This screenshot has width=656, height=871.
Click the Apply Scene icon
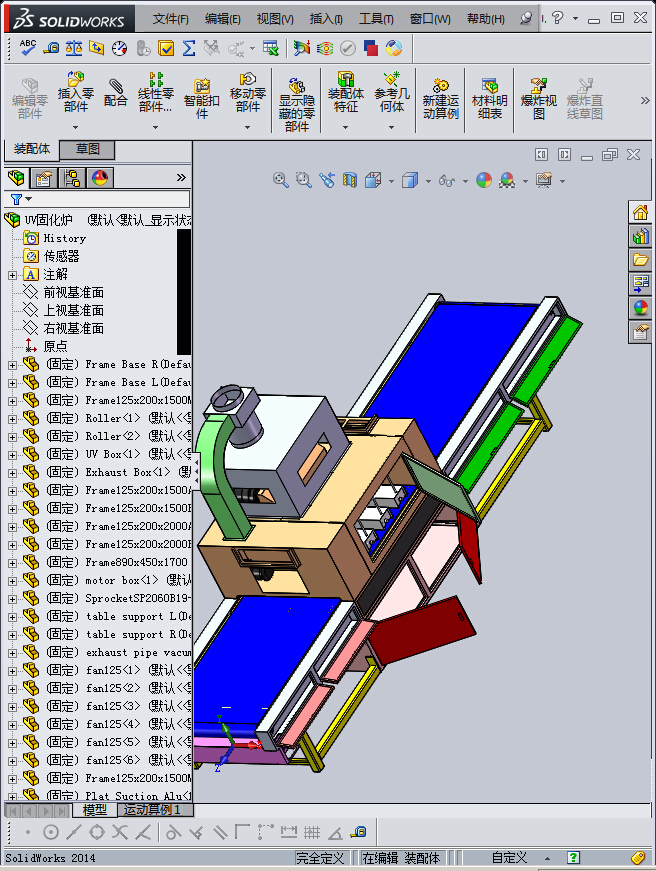[x=507, y=180]
